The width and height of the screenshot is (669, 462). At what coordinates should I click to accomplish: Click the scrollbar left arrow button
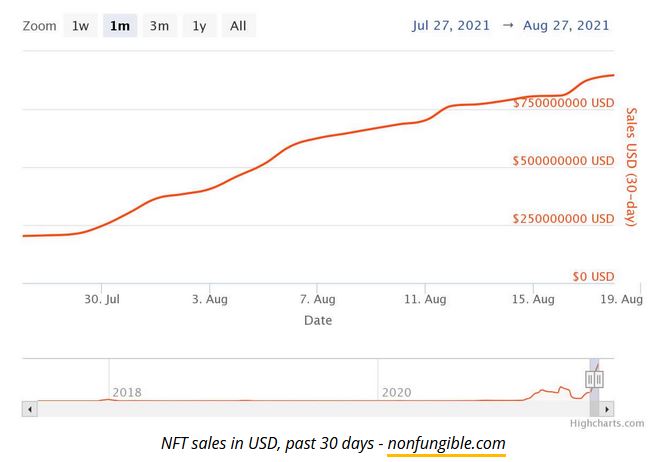click(29, 409)
